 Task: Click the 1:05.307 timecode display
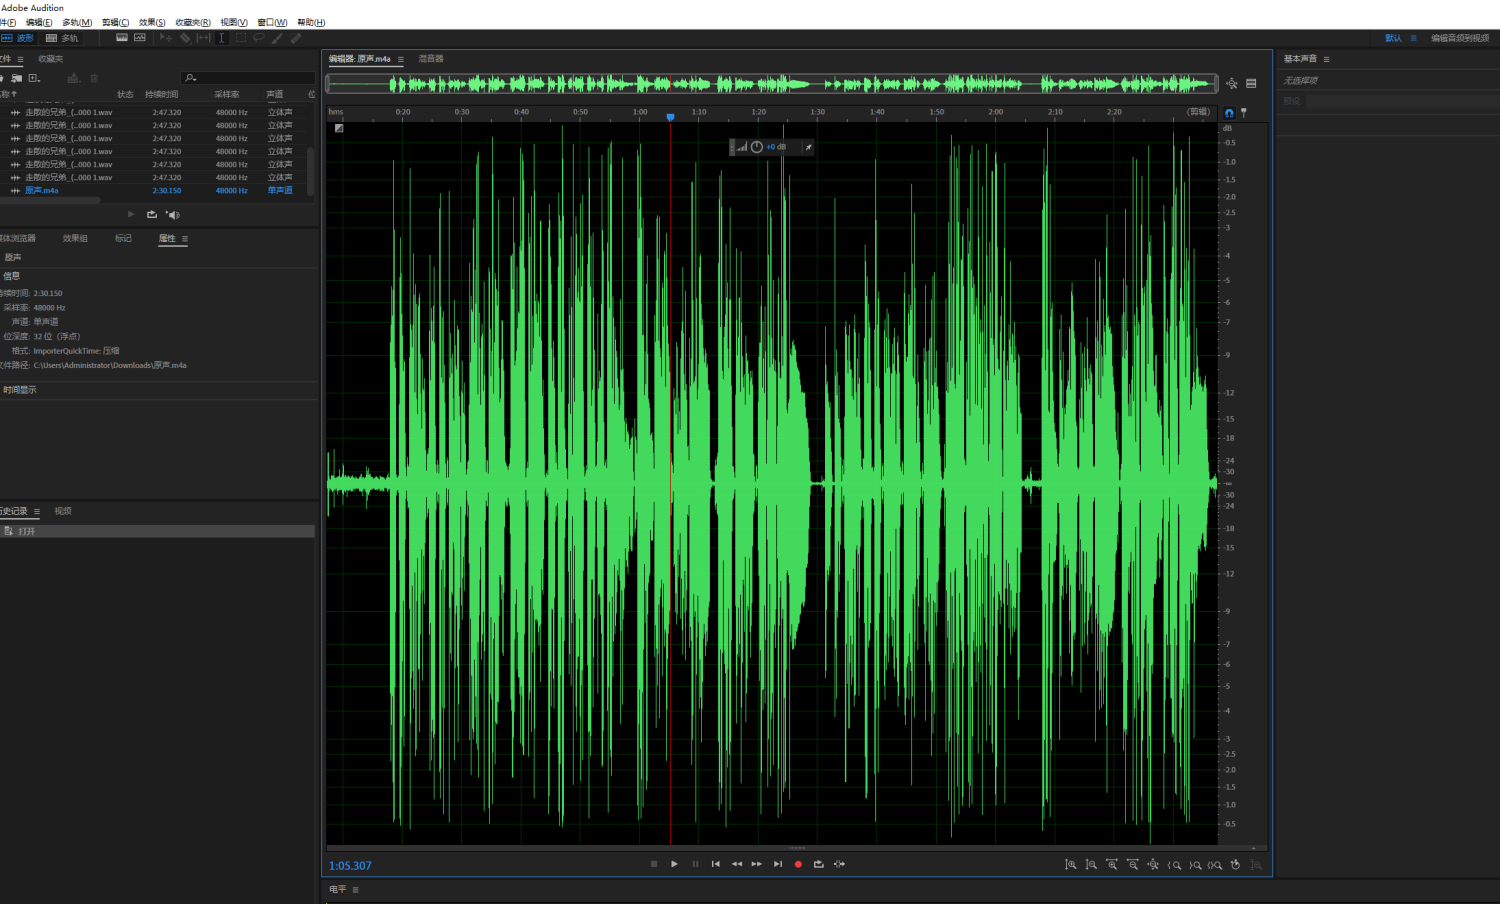pyautogui.click(x=350, y=866)
